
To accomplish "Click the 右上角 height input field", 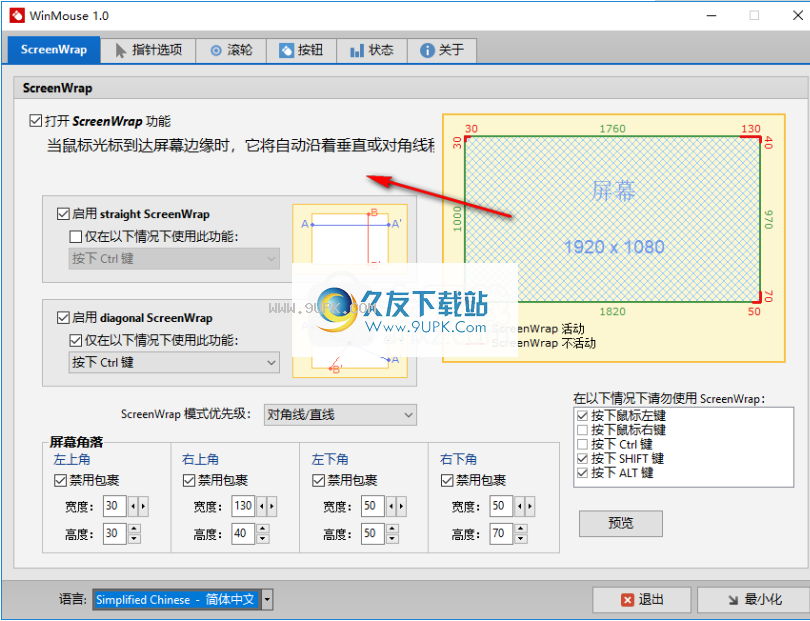I will click(243, 534).
